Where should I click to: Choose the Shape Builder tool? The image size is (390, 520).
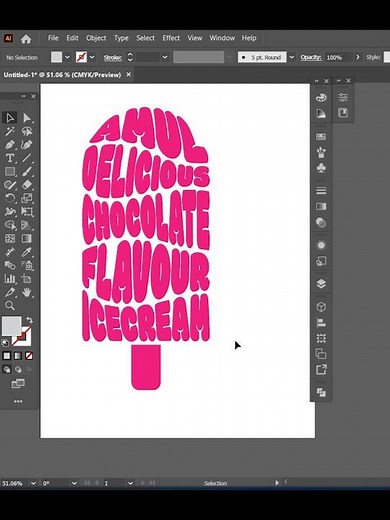click(x=10, y=225)
